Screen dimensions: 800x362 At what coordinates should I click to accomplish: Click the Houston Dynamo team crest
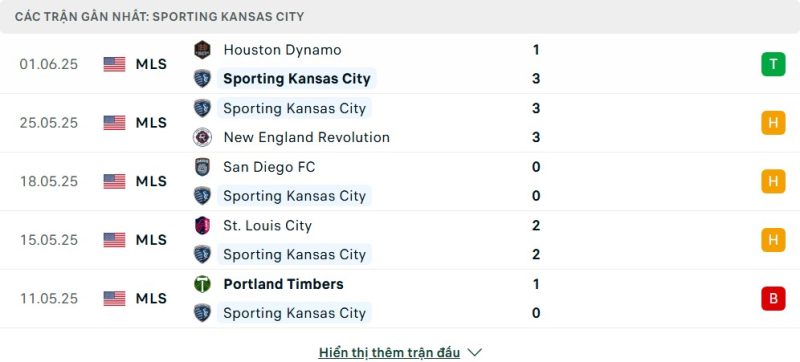pos(203,49)
